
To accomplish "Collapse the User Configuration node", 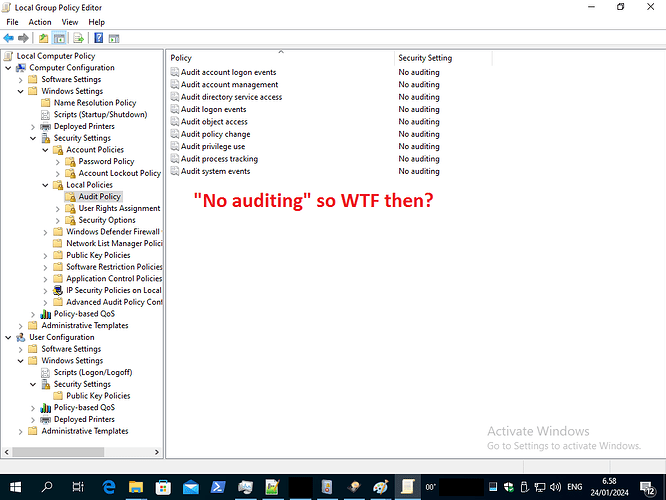I will (x=8, y=337).
